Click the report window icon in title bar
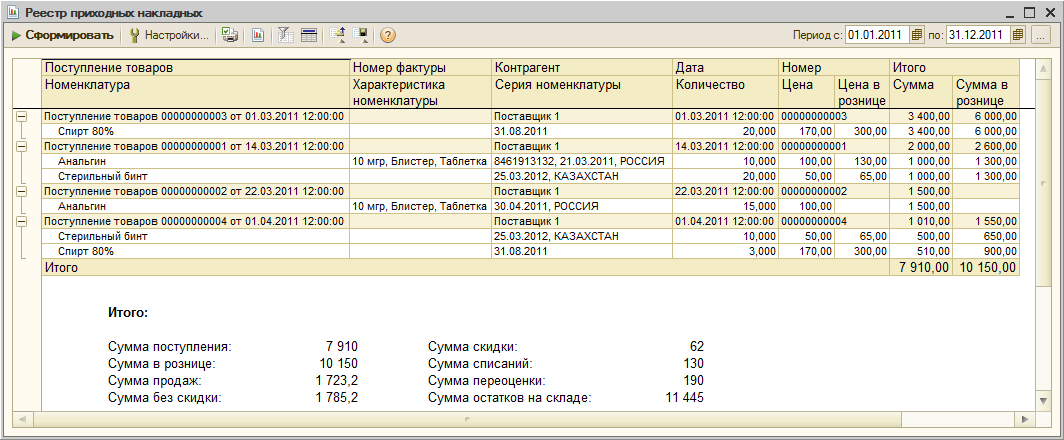The width and height of the screenshot is (1064, 440). pos(12,12)
